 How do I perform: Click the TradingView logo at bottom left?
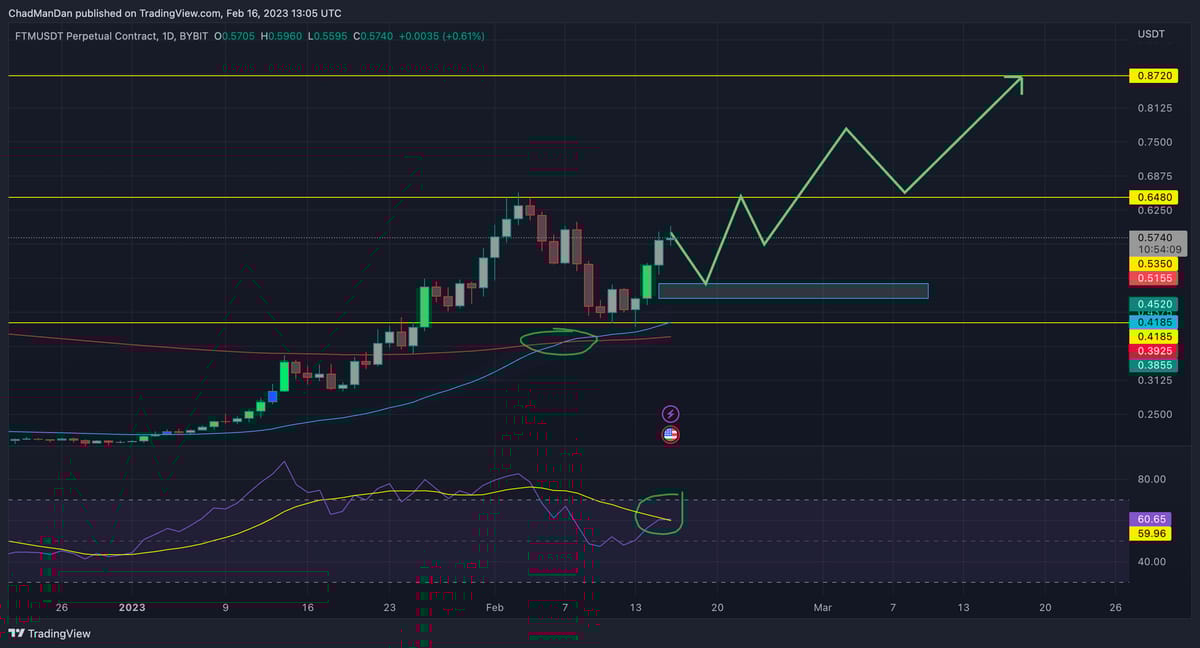pyautogui.click(x=49, y=633)
